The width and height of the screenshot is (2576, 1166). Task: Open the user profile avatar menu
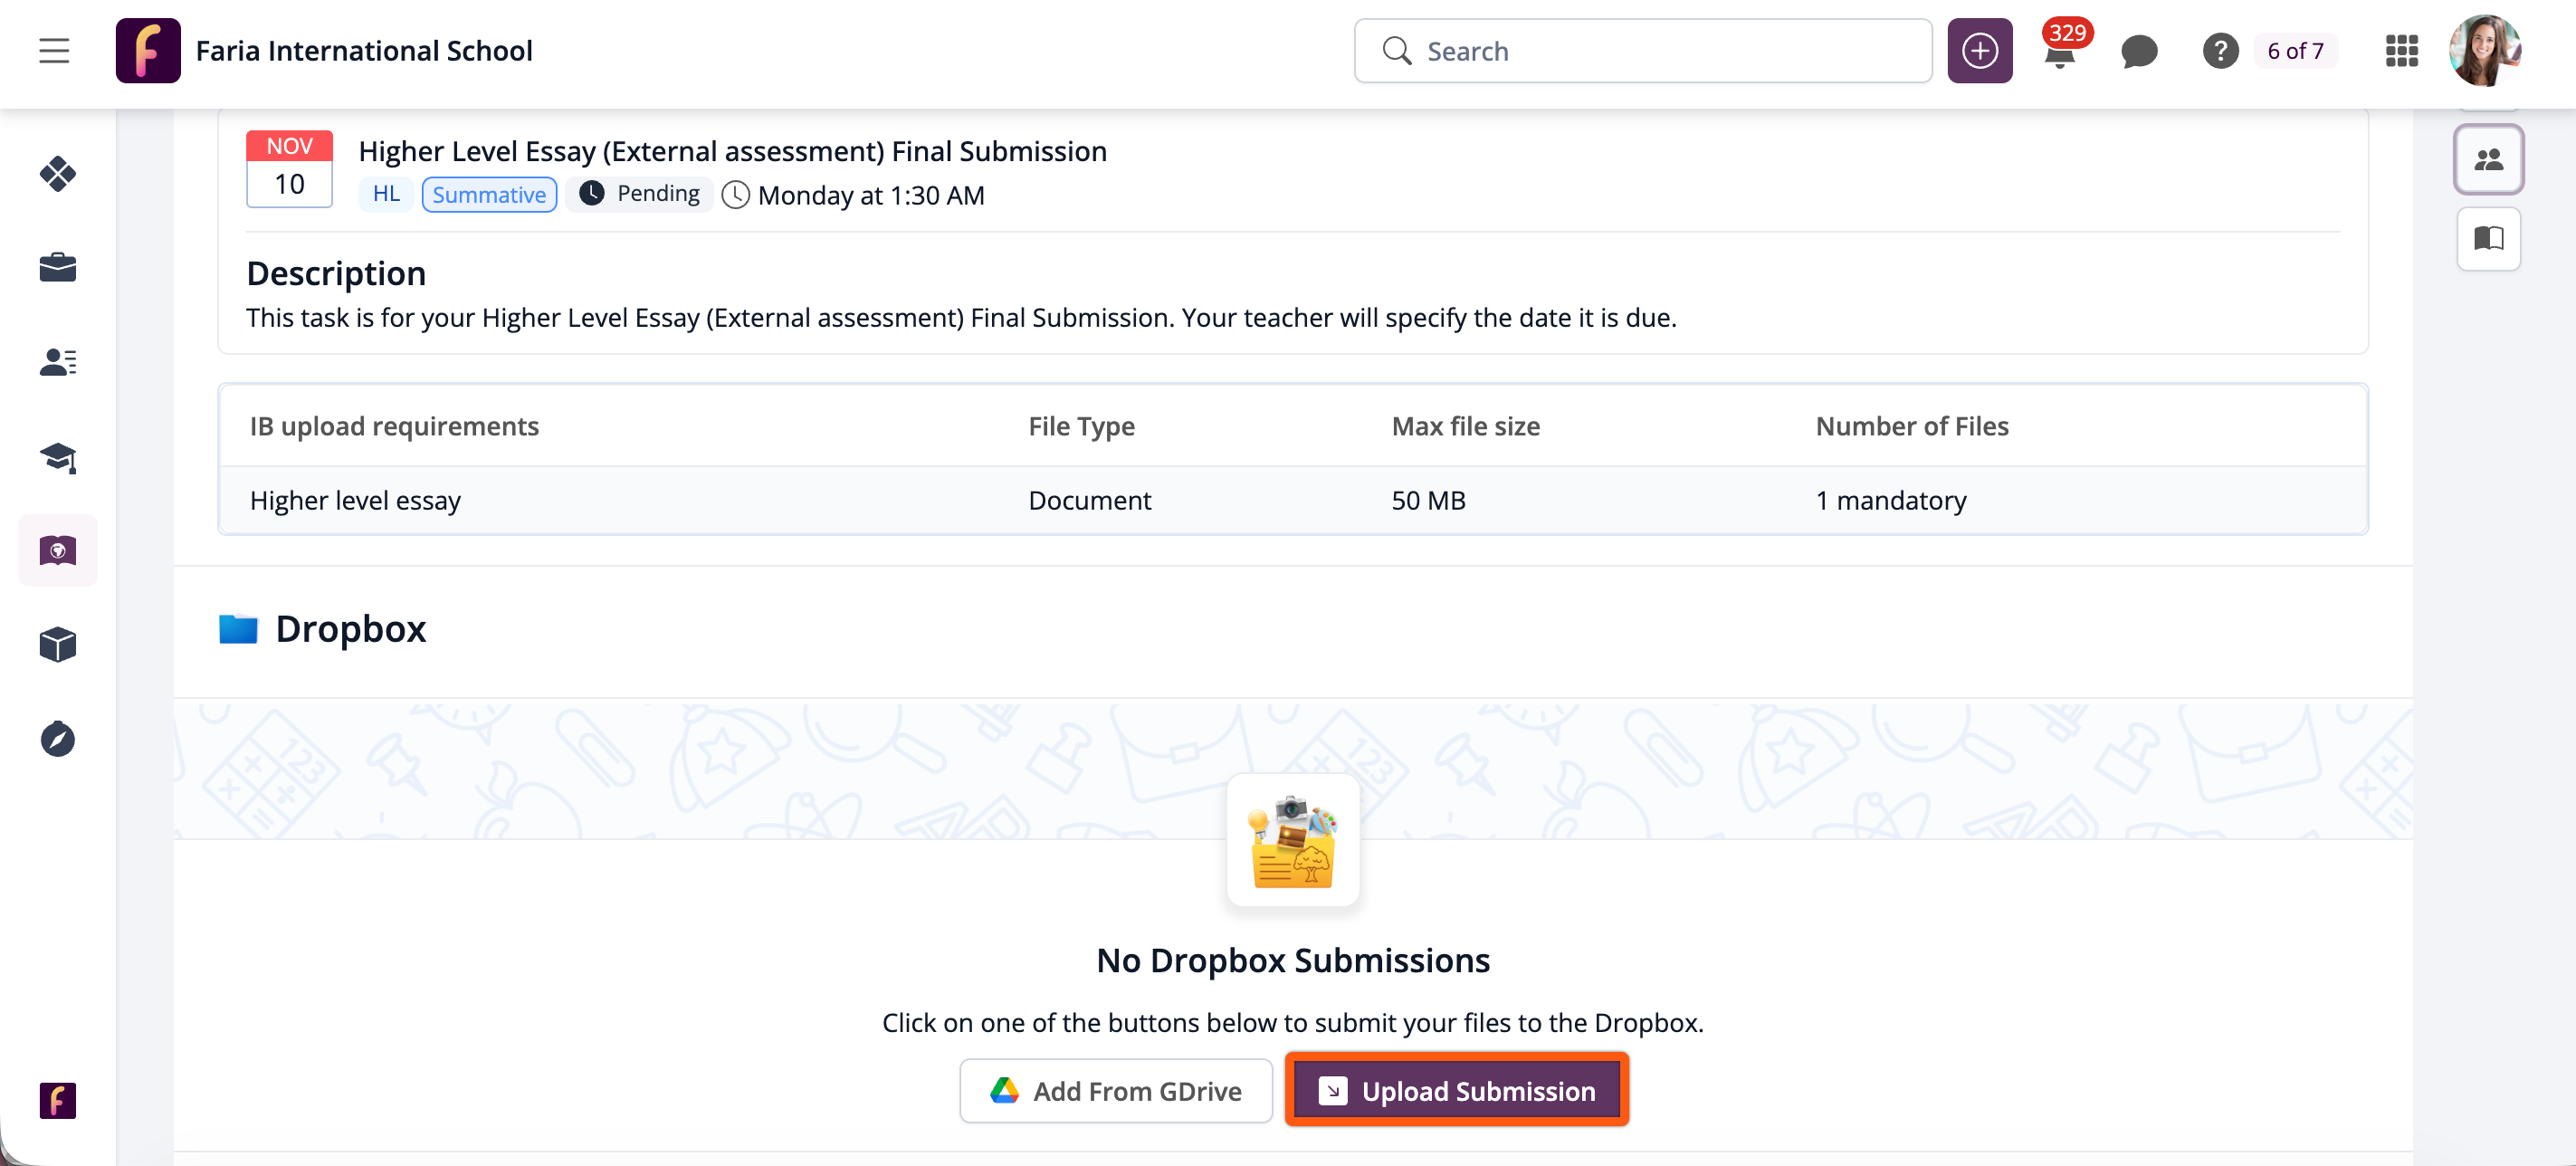(x=2484, y=51)
